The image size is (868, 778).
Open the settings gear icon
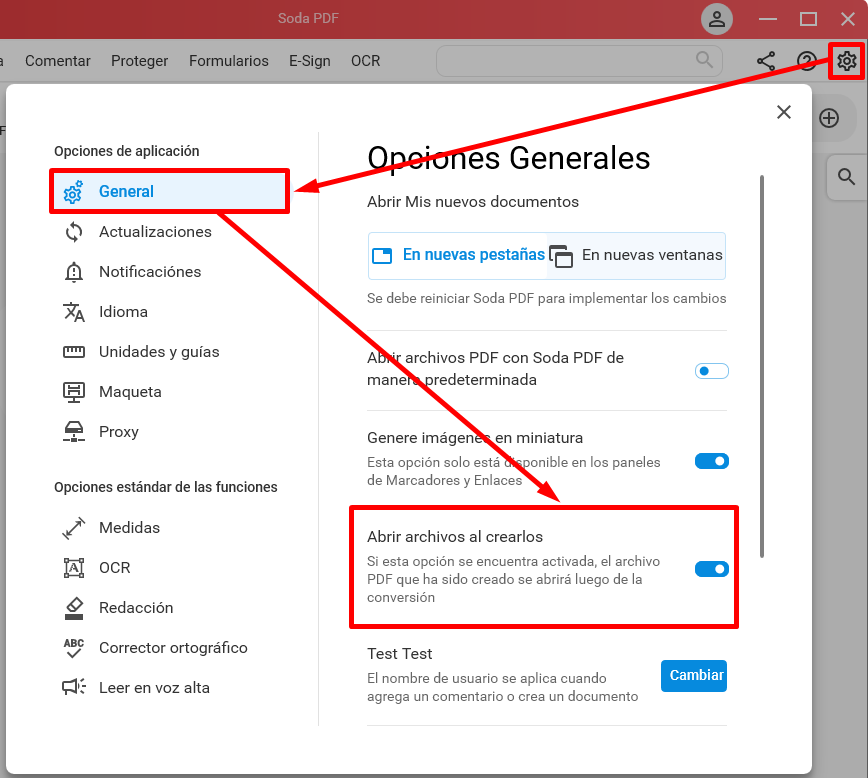point(846,61)
